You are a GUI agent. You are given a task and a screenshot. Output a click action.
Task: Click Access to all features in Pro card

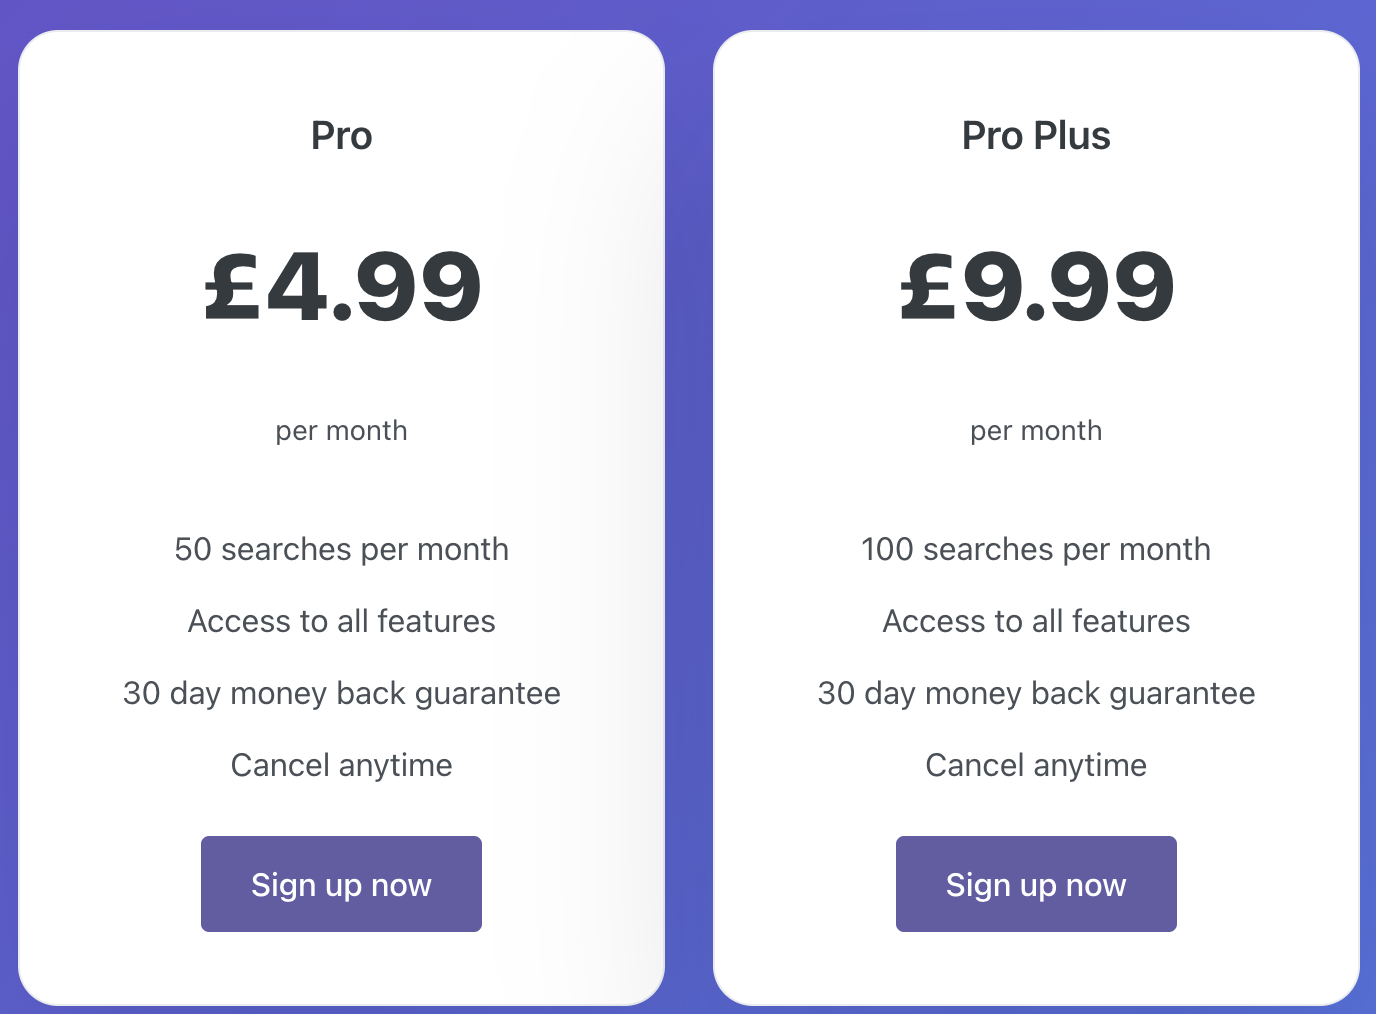[x=341, y=621]
